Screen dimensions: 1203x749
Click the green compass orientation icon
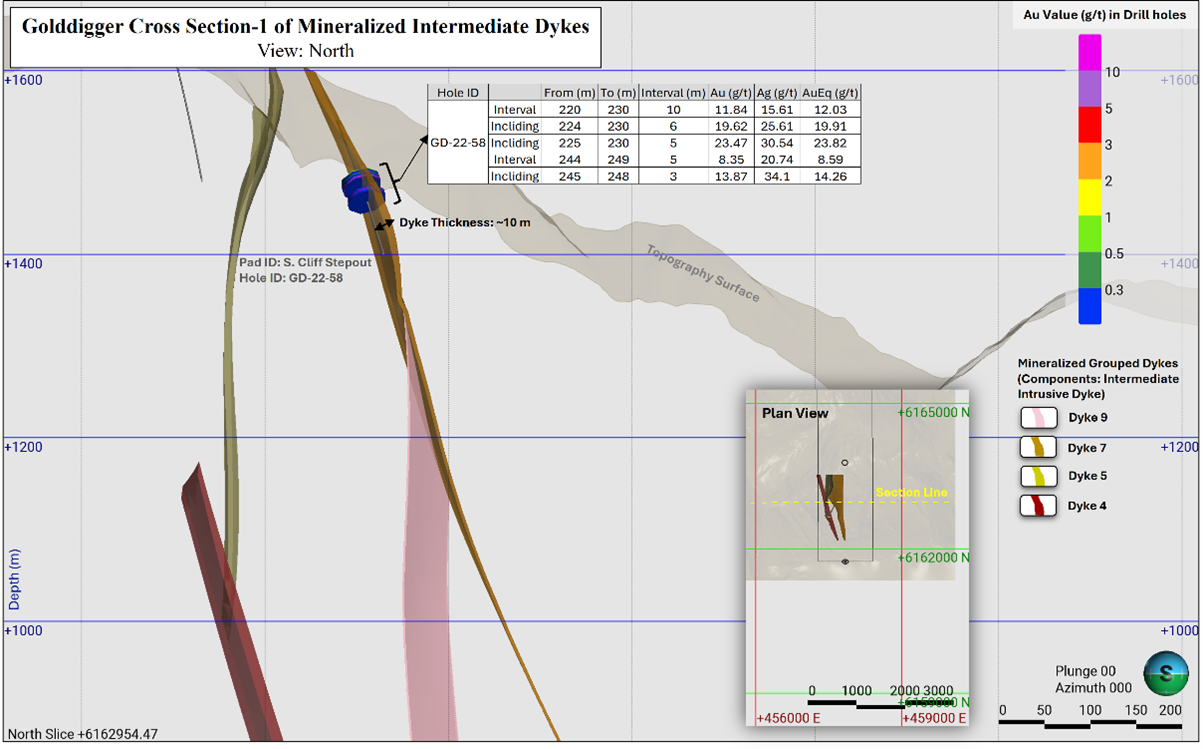coord(1164,671)
